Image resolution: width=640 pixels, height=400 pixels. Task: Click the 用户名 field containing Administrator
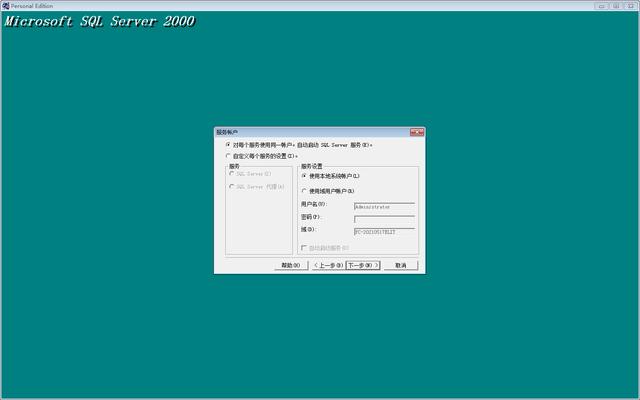(384, 207)
